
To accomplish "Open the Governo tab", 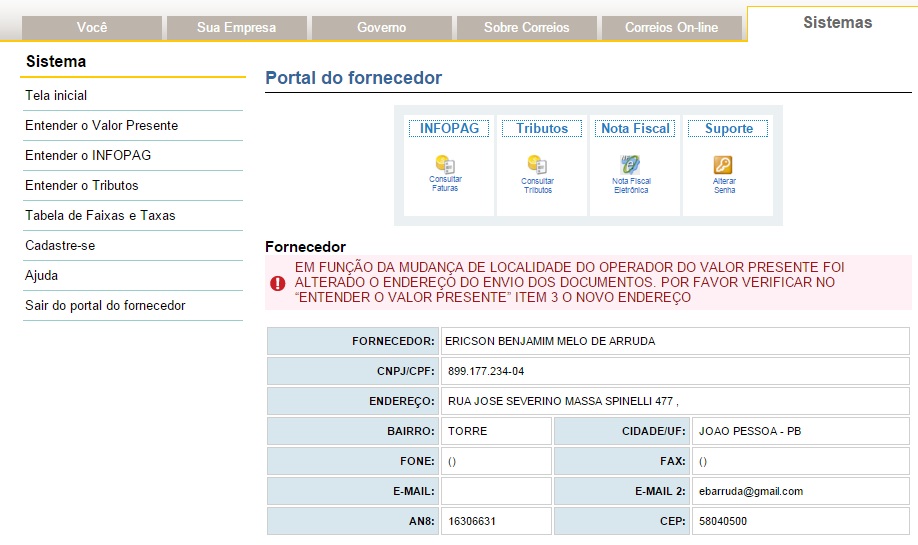I will 382,28.
